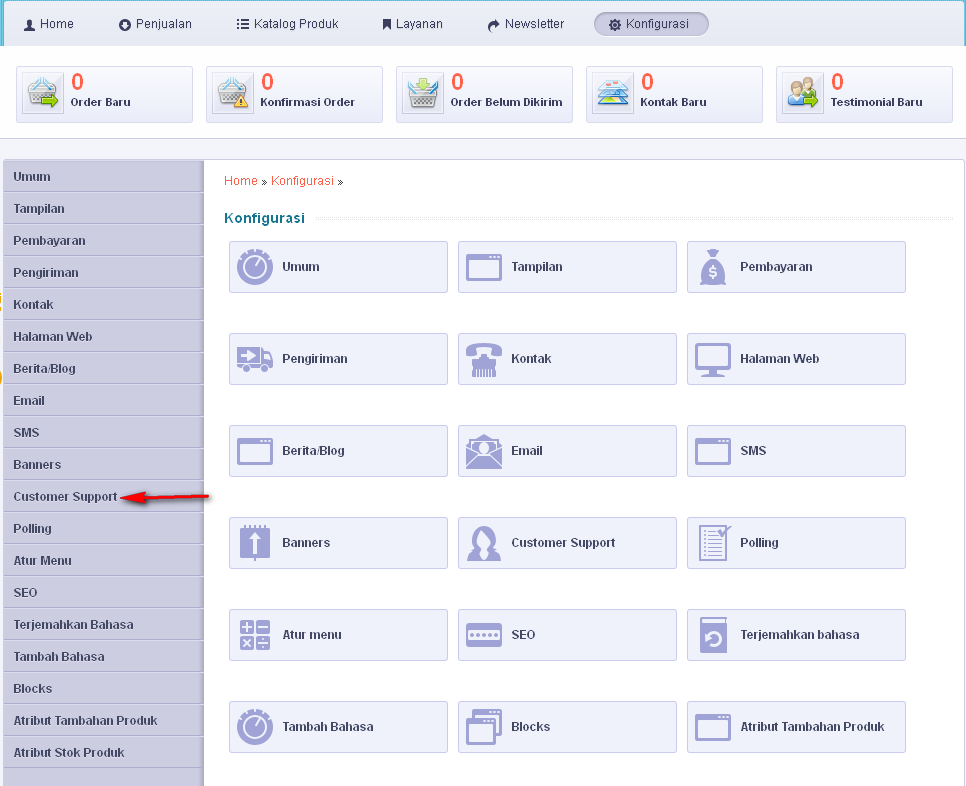The image size is (966, 786).
Task: Select the envelope Email icon in grid
Action: pyautogui.click(x=484, y=452)
